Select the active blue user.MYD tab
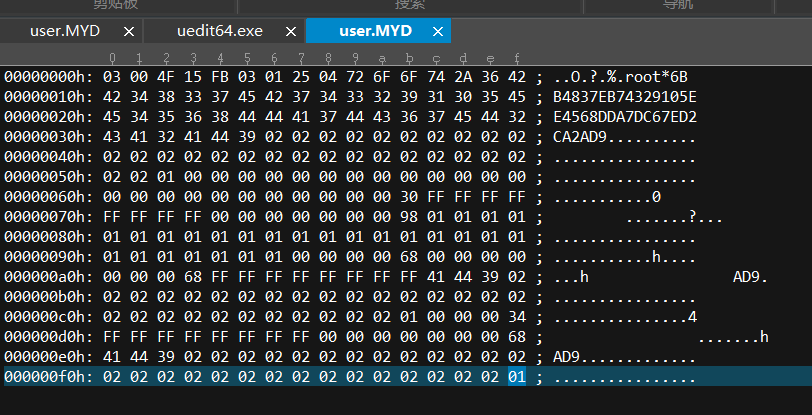Image resolution: width=812 pixels, height=415 pixels. 375,31
